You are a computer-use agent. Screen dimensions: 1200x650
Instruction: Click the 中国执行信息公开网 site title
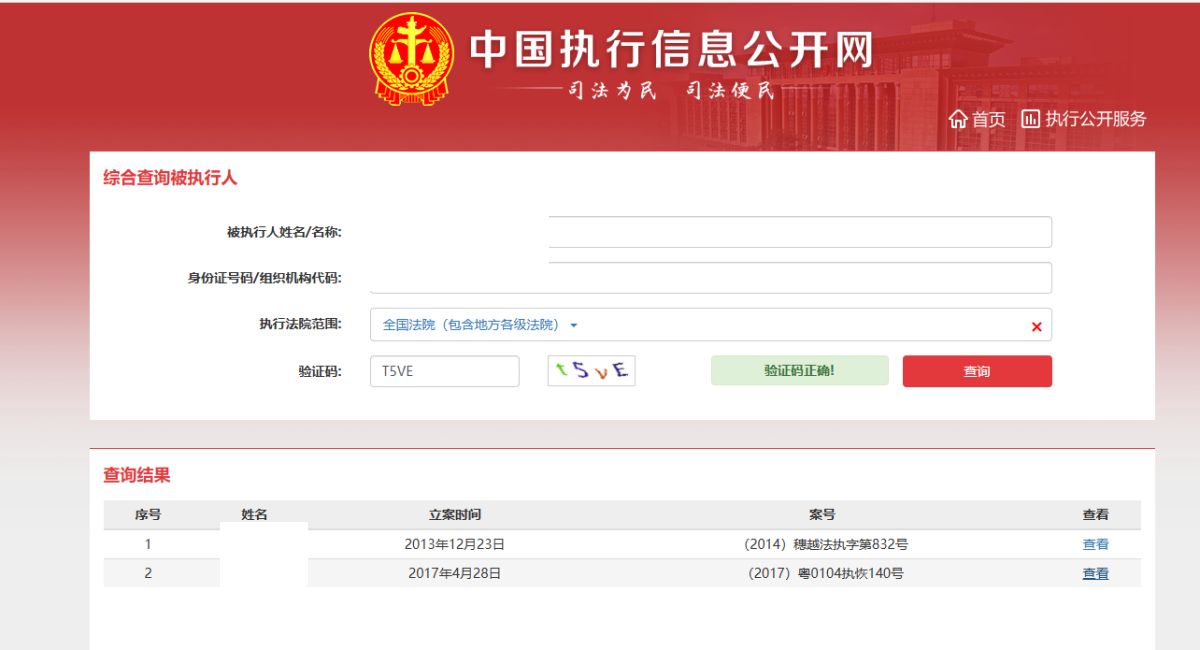(x=671, y=50)
